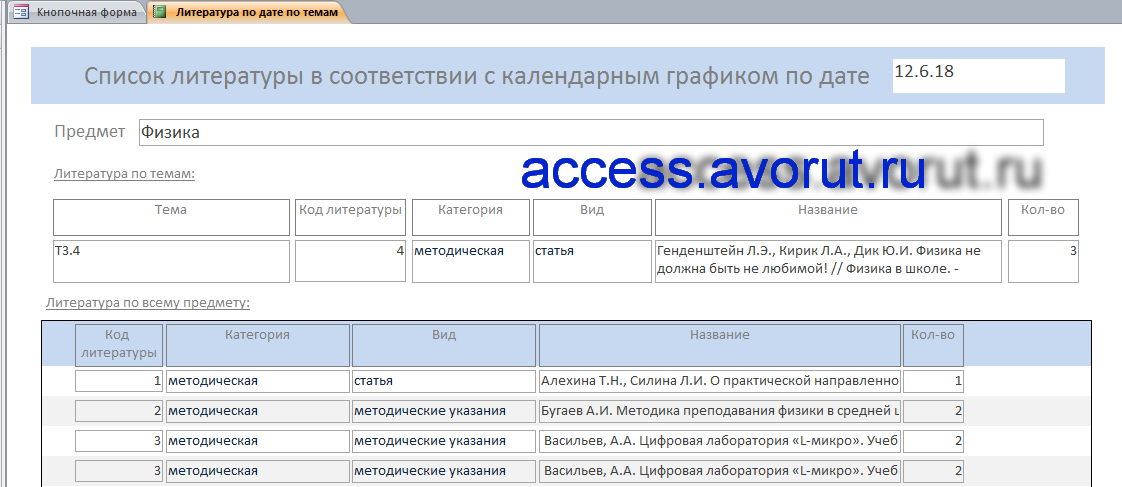Click the методическая cell in the Алехина row
This screenshot has height=487, width=1122.
[x=258, y=381]
